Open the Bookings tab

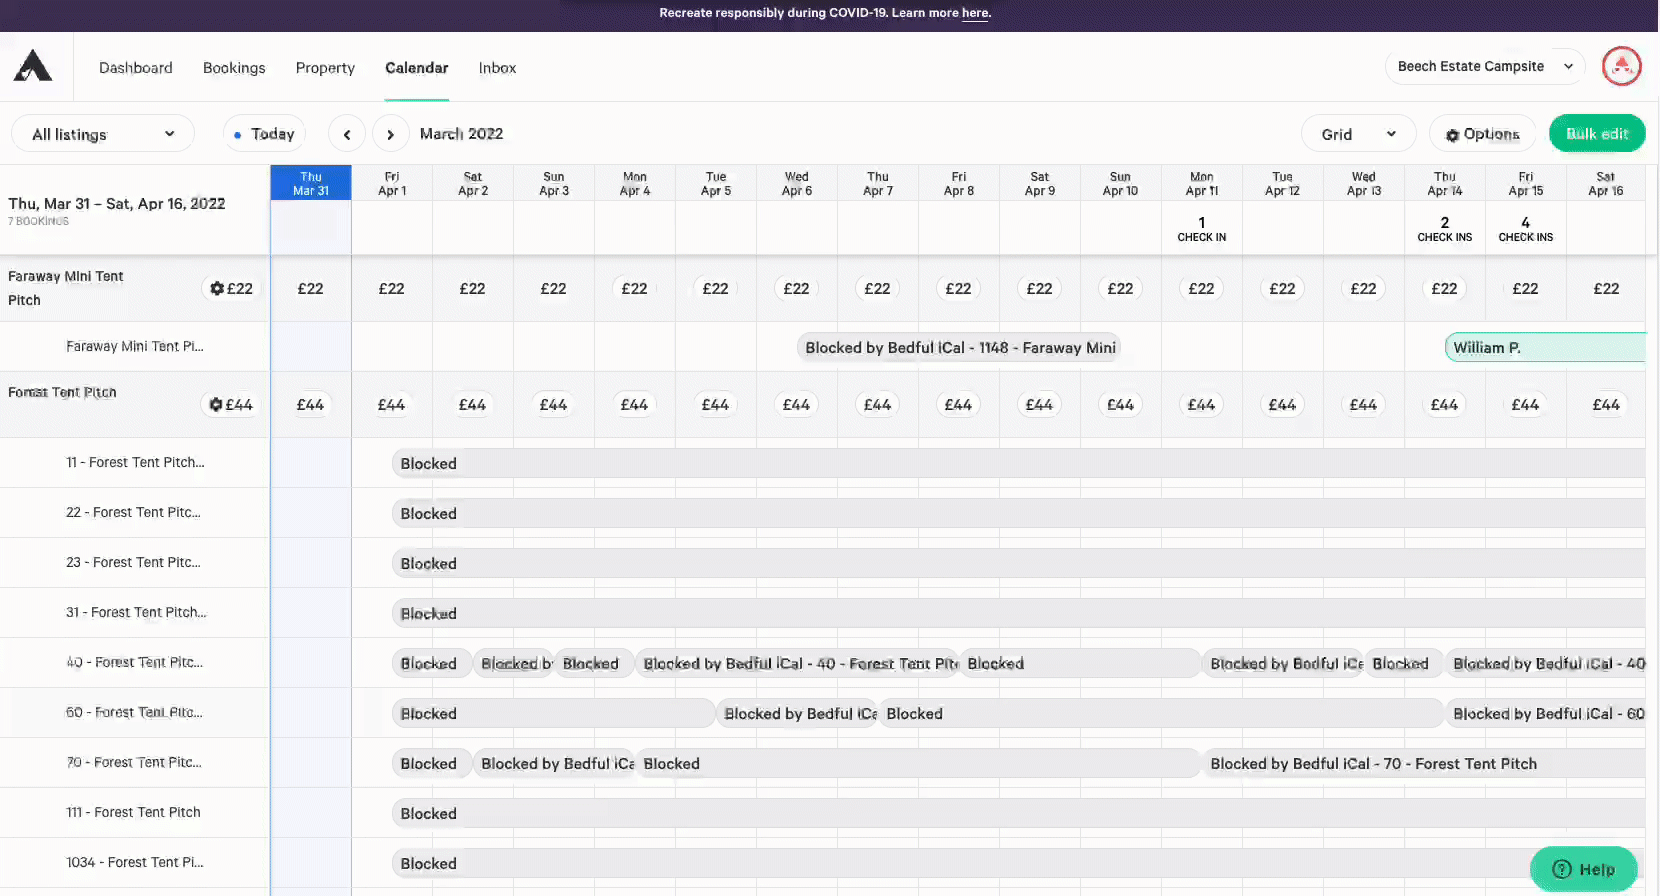pyautogui.click(x=234, y=68)
